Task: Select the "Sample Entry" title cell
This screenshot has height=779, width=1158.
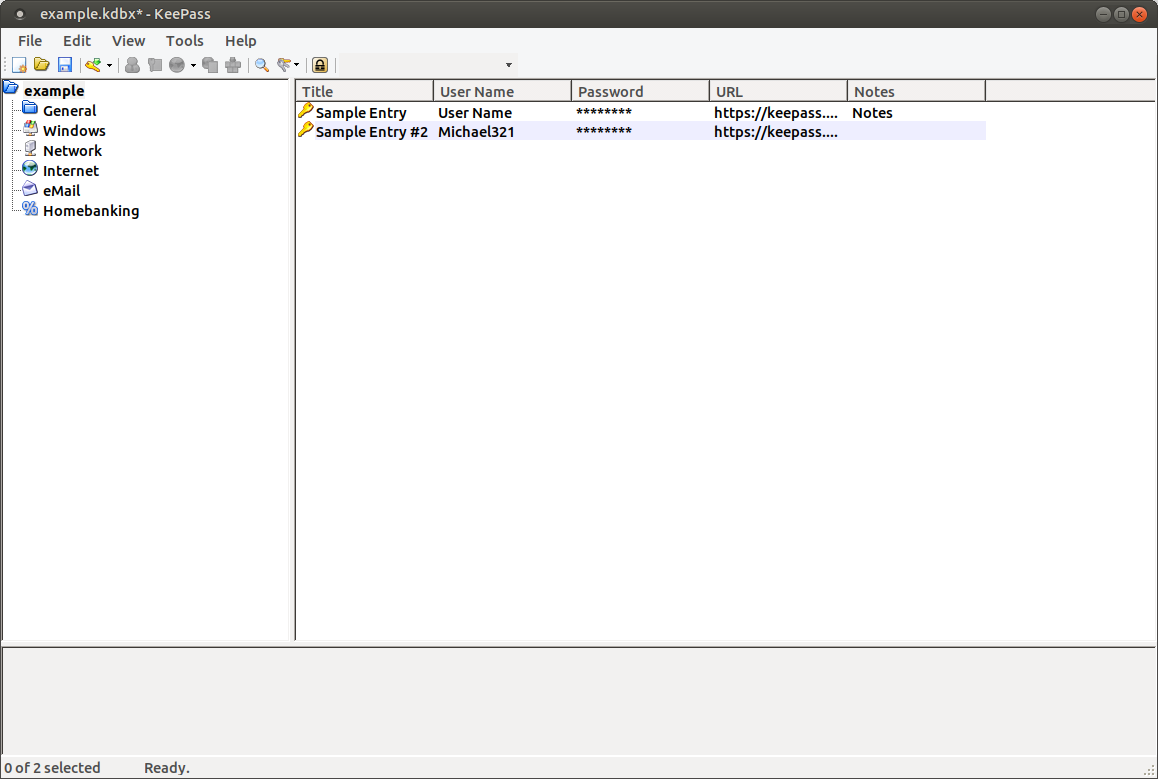Action: [361, 113]
